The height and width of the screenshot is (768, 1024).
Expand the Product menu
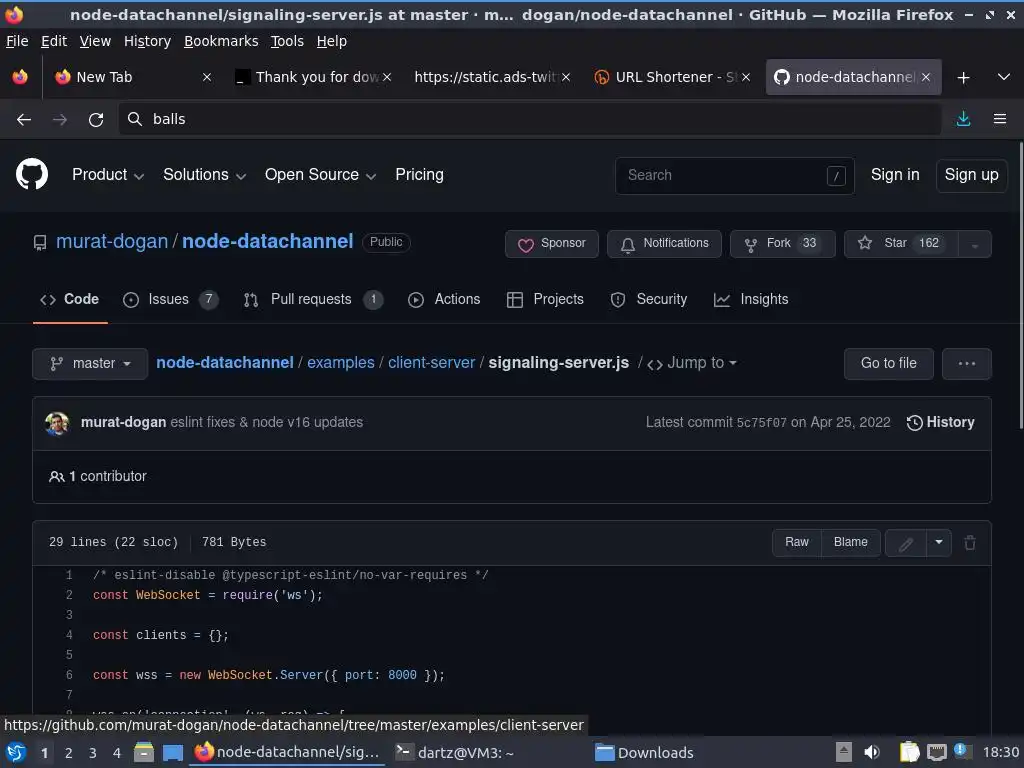[x=108, y=175]
